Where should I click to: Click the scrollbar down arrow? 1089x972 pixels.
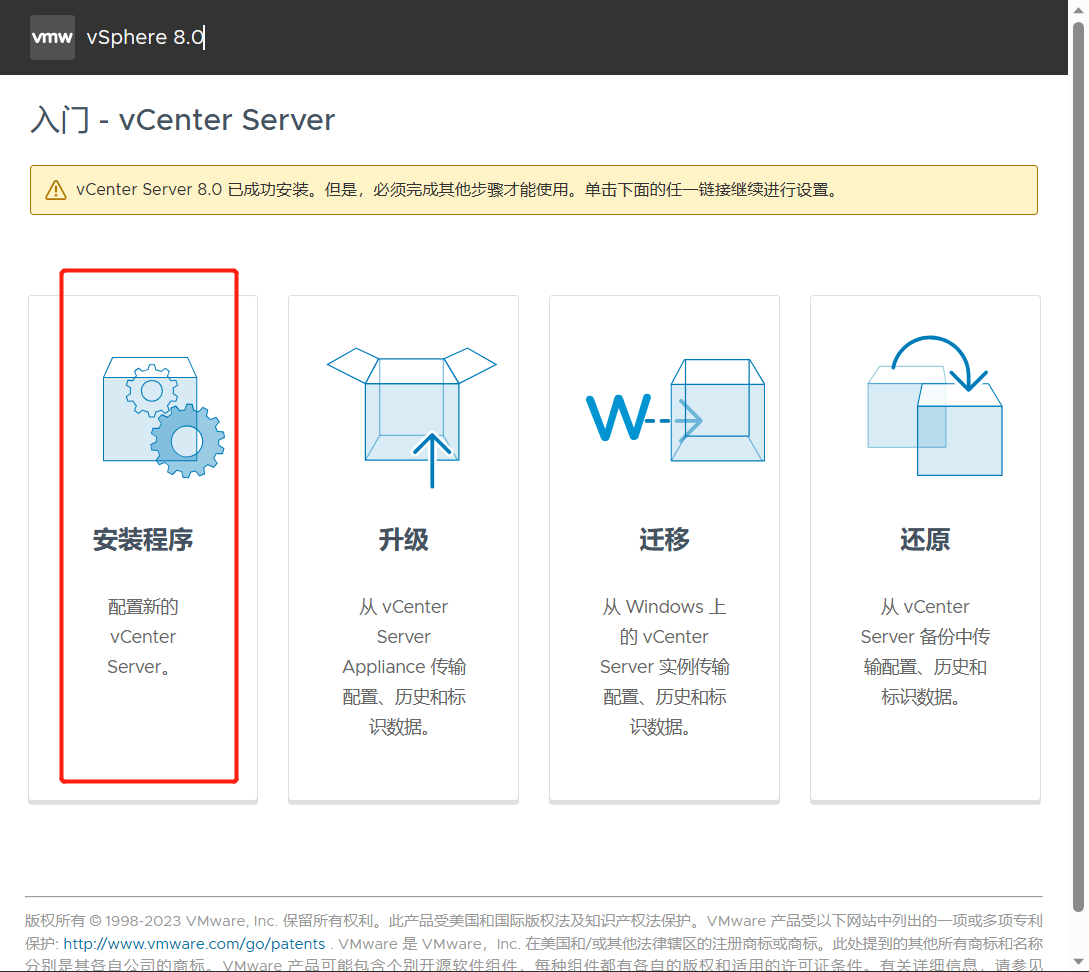tap(1078, 963)
